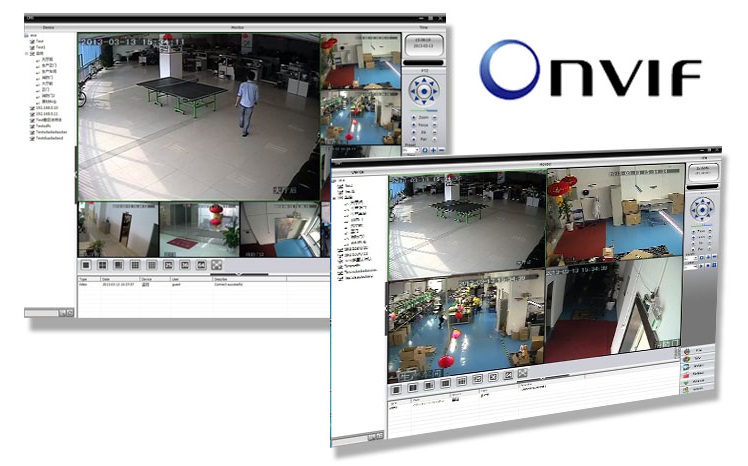Click PTZ direction pad center in back window
The image size is (748, 466).
(425, 91)
